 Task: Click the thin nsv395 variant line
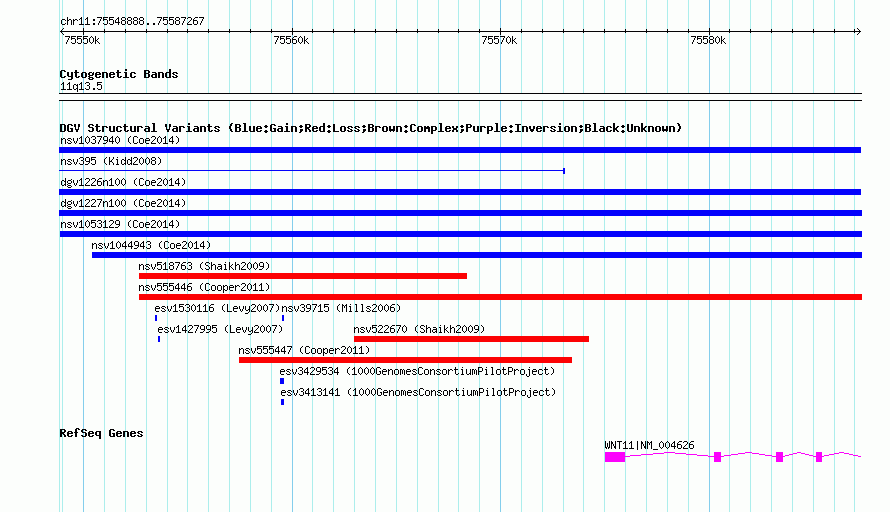tap(312, 171)
